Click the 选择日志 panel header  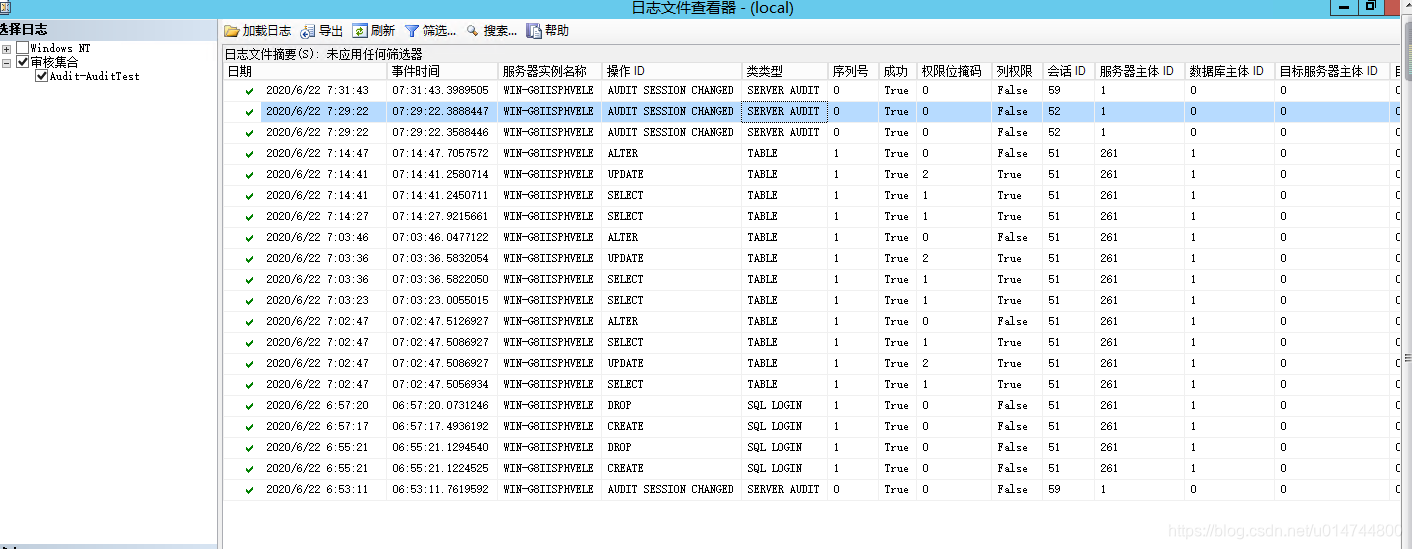pyautogui.click(x=108, y=30)
